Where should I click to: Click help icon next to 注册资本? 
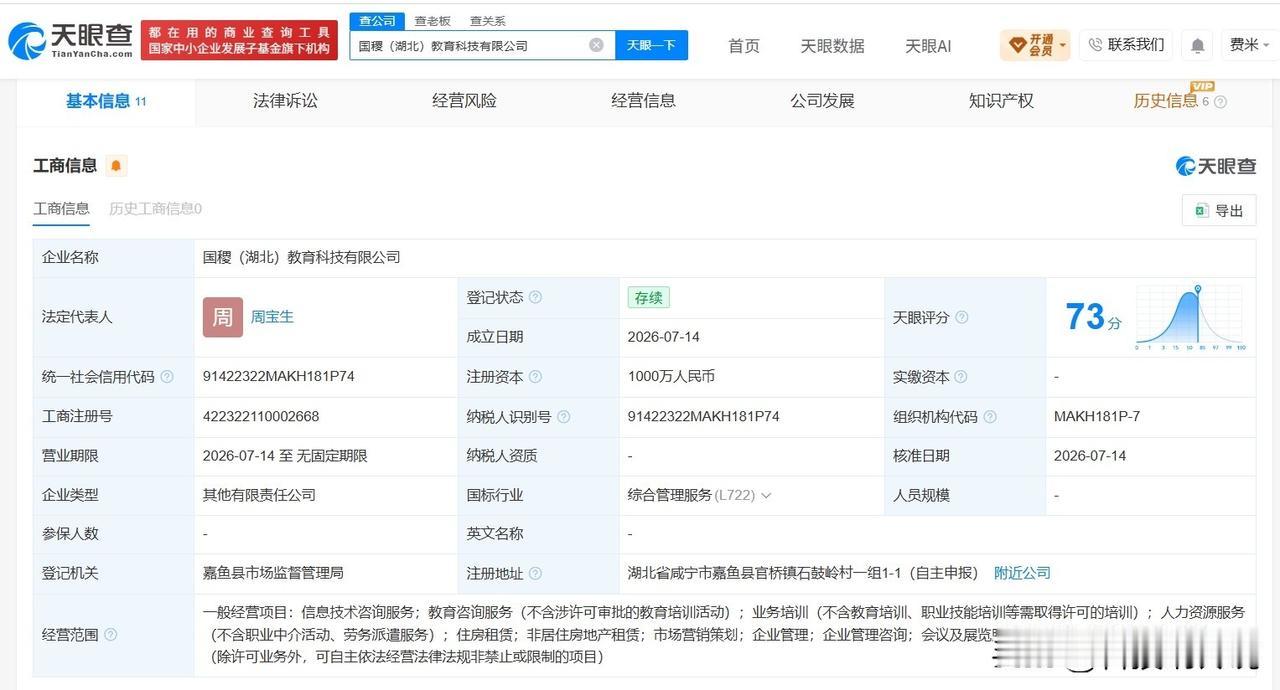pos(535,377)
